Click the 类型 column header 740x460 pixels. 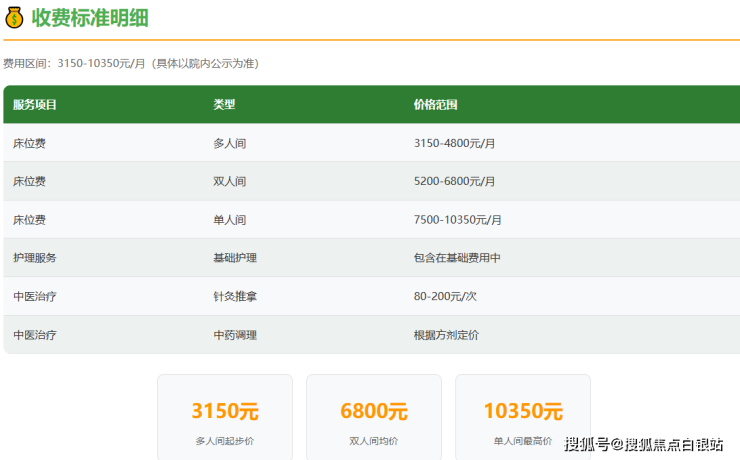pyautogui.click(x=224, y=104)
